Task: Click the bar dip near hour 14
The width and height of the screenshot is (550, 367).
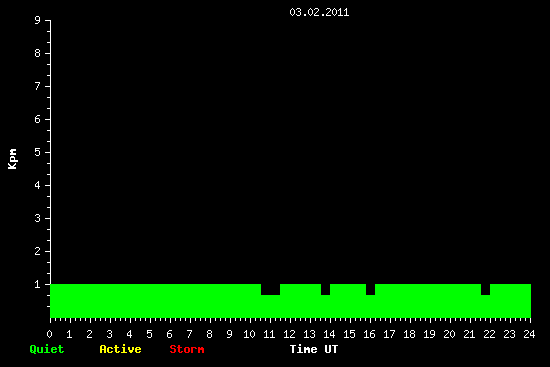Action: [326, 289]
